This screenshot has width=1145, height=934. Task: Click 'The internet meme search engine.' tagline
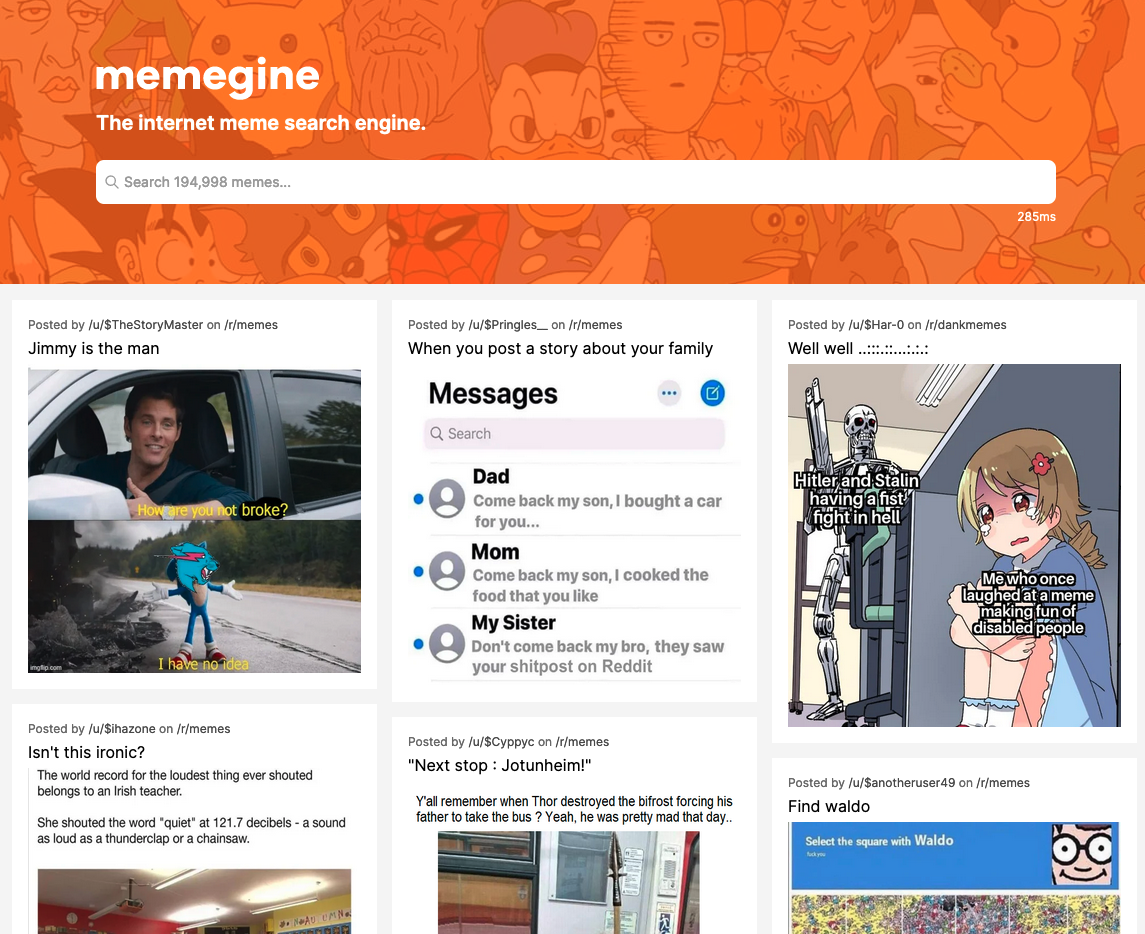coord(261,123)
